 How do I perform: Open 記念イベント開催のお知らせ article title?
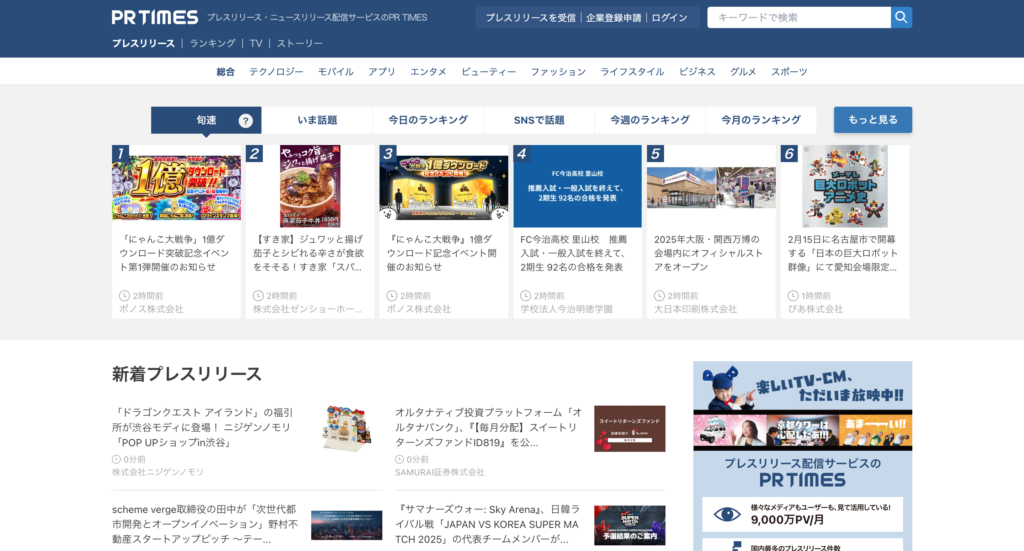pos(441,253)
